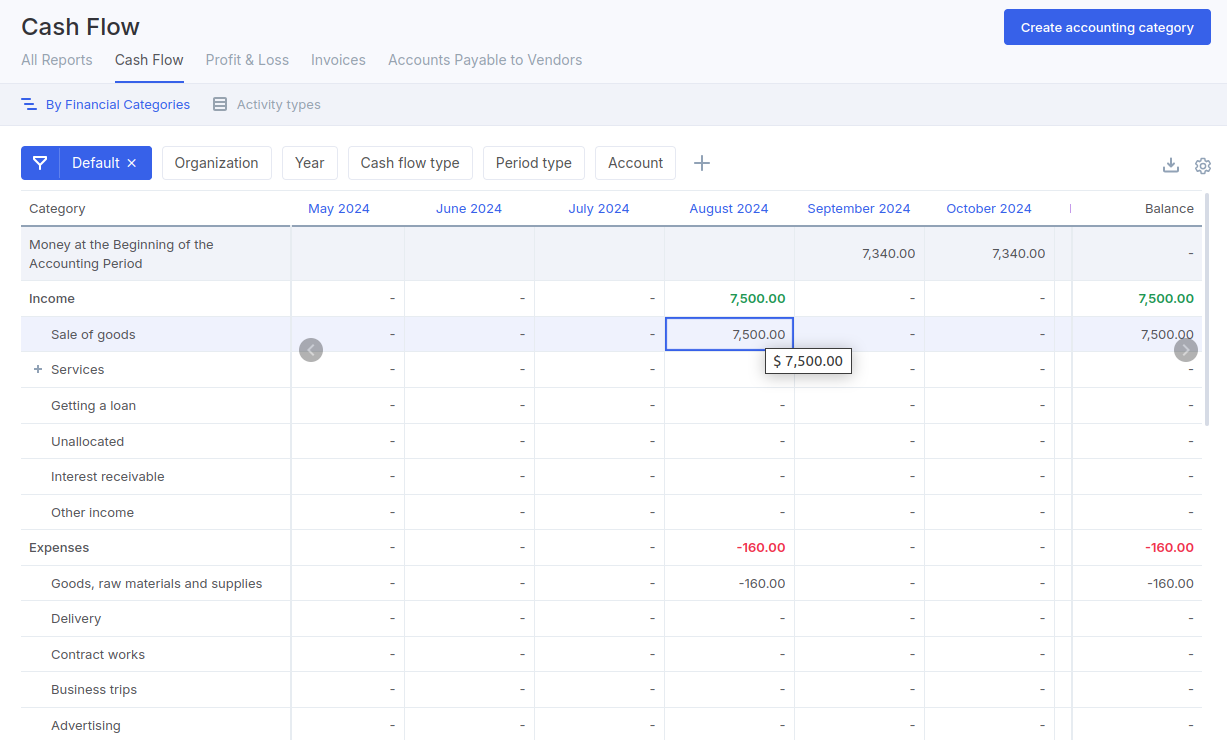This screenshot has width=1227, height=740.
Task: Click Create accounting category button
Action: tap(1107, 28)
